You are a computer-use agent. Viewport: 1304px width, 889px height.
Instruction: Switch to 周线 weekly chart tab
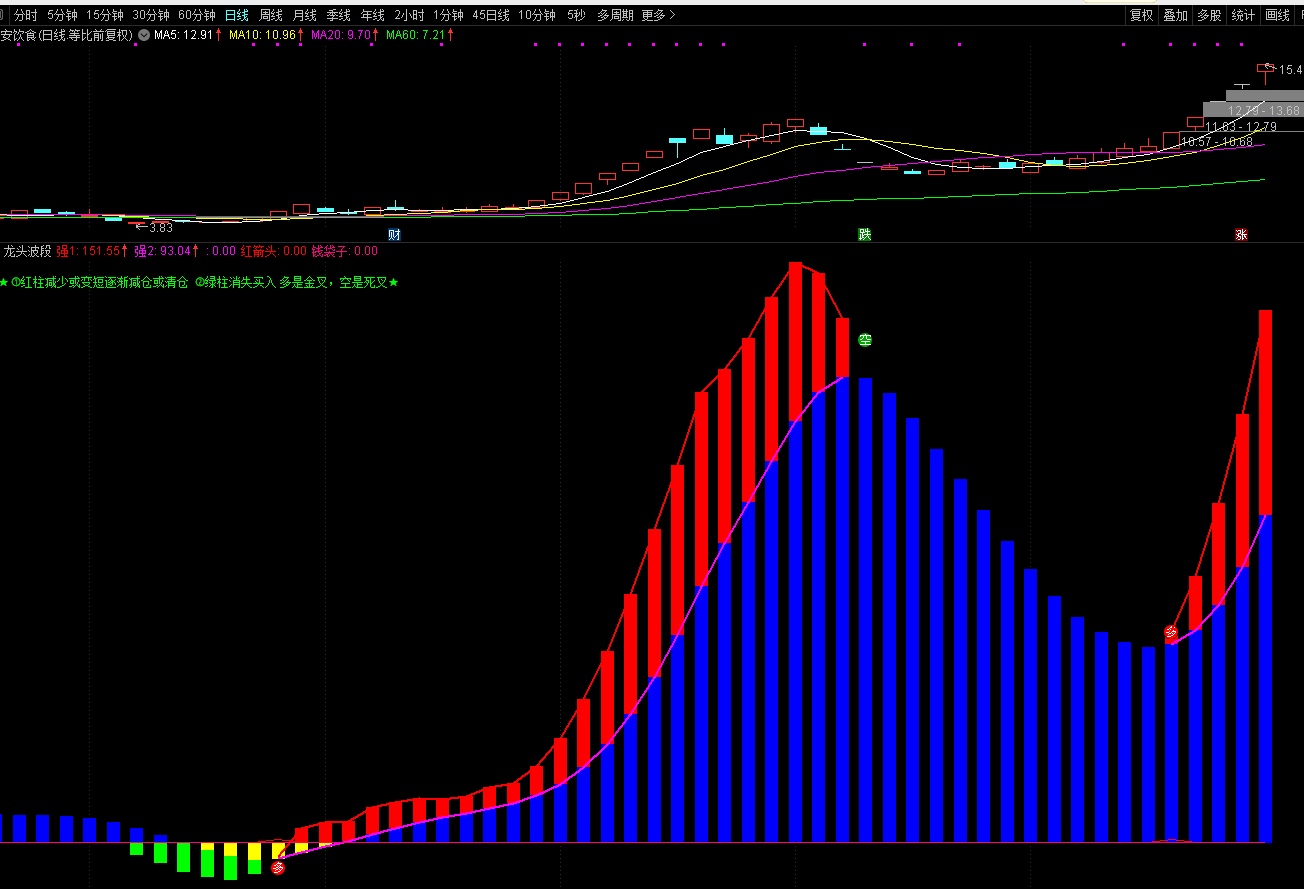click(x=271, y=15)
